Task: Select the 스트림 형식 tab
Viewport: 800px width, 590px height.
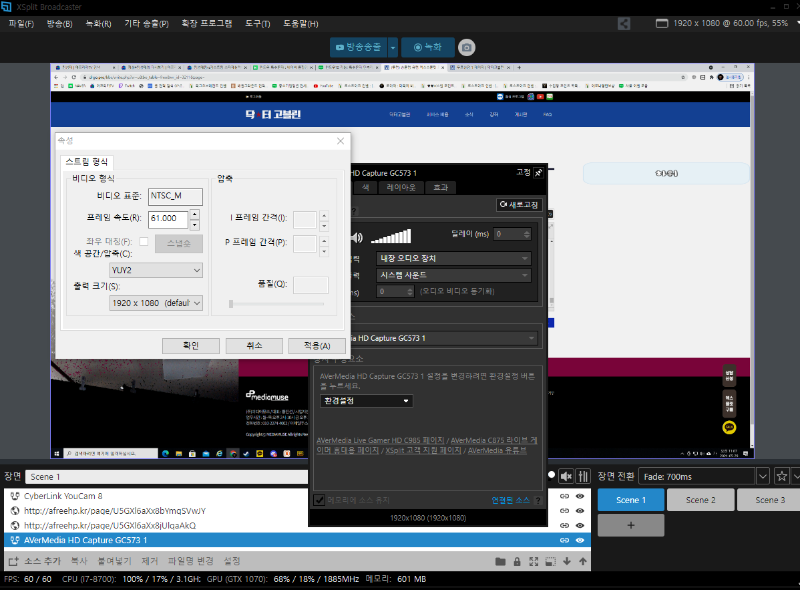Action: point(87,162)
